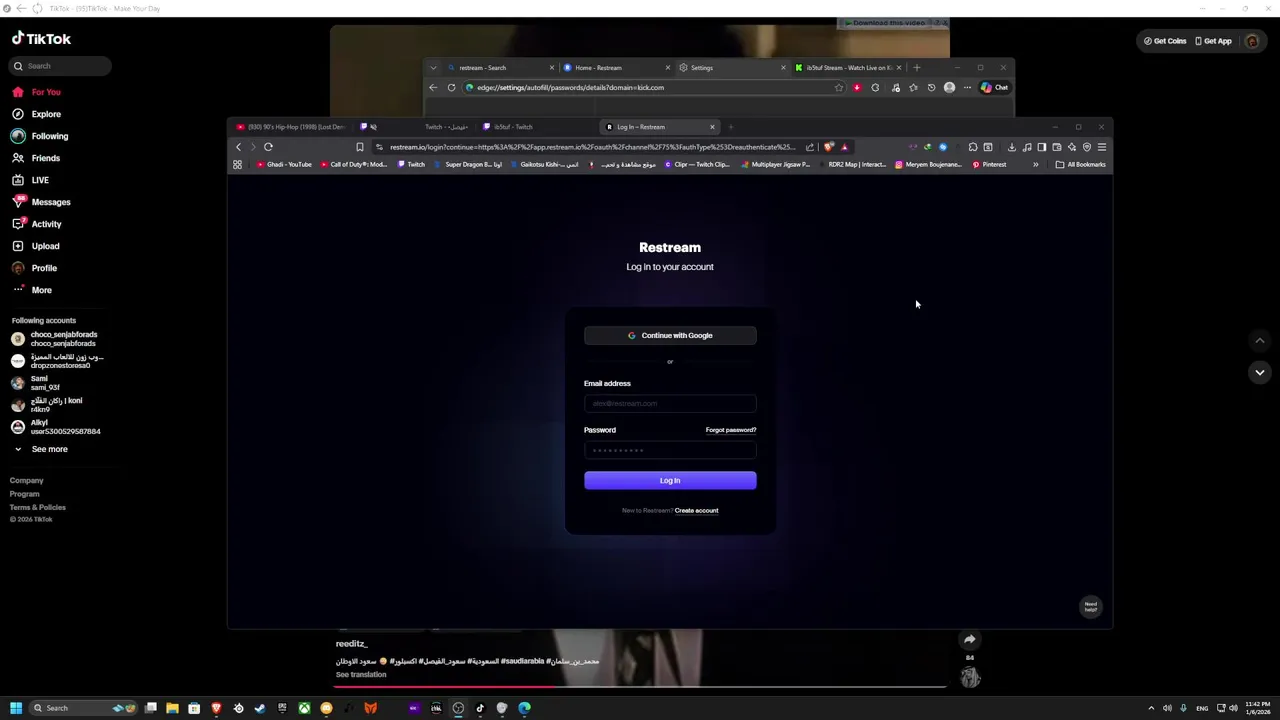Open Clipr — Twitch Clip bookmark
The width and height of the screenshot is (1280, 720).
coord(696,165)
